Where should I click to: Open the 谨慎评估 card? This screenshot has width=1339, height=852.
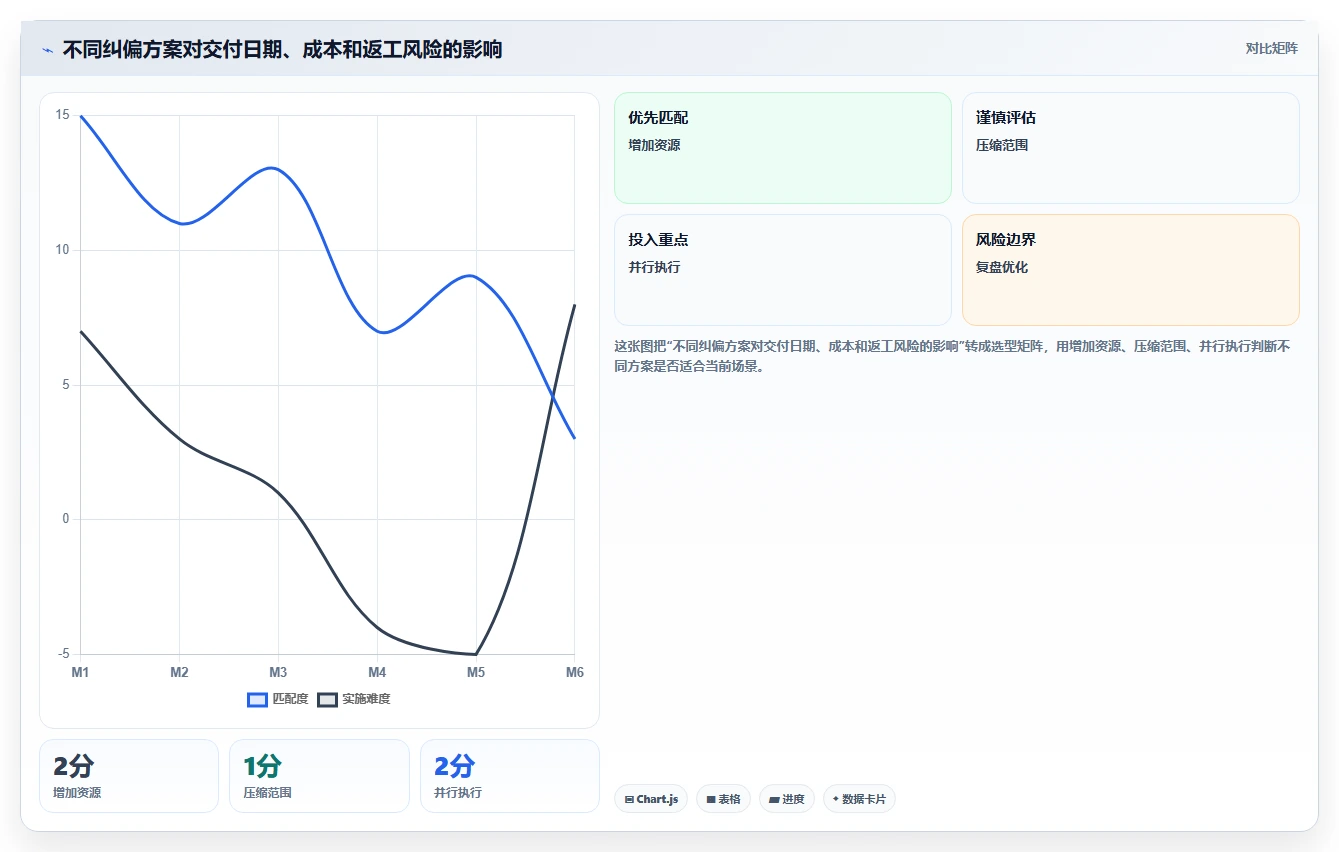[x=1131, y=148]
